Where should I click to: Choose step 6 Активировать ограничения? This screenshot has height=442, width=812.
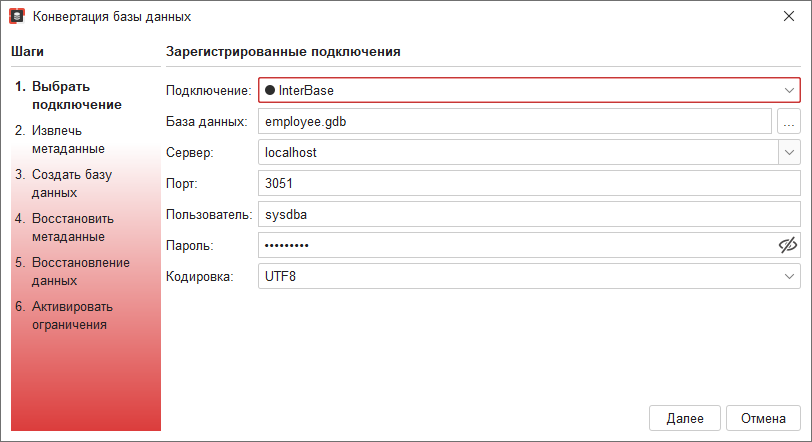(x=72, y=315)
